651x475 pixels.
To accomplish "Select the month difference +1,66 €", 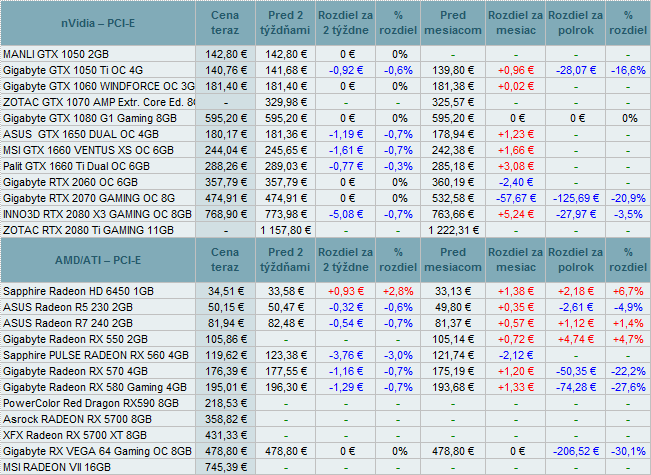I will point(516,150).
